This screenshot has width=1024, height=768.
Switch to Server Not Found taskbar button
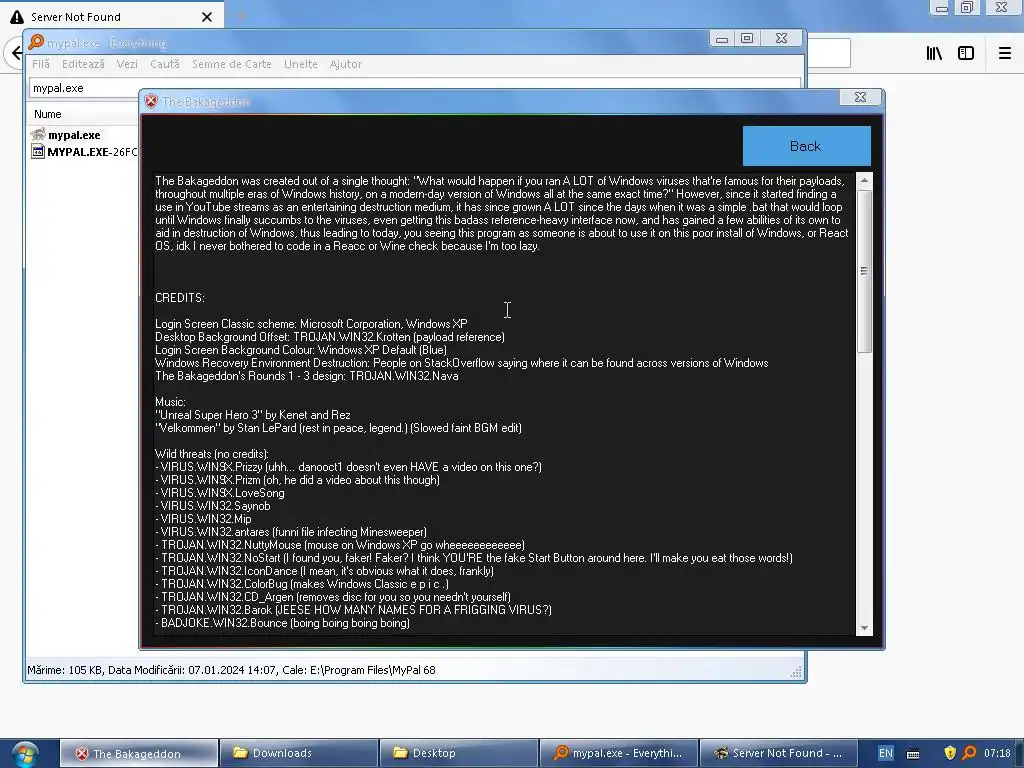(778, 753)
